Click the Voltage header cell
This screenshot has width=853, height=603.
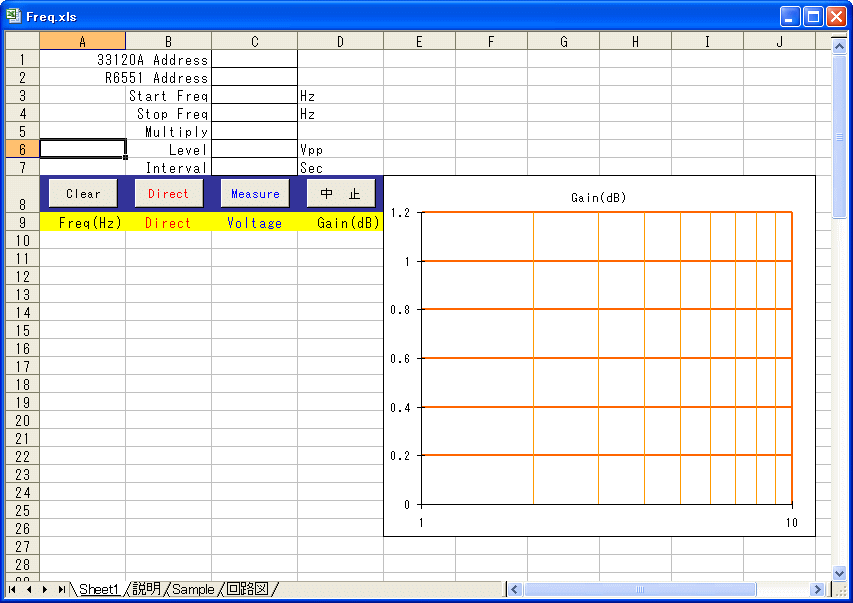point(255,222)
